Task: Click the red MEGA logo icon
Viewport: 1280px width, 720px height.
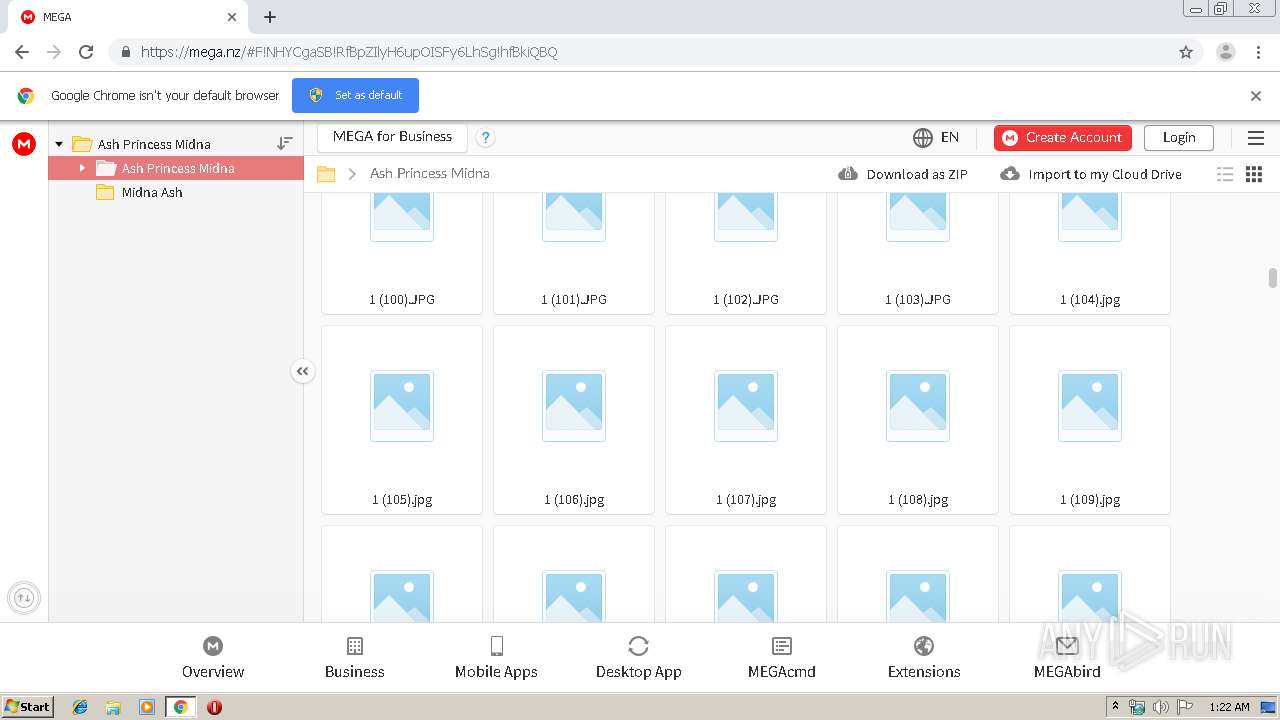Action: 24,144
